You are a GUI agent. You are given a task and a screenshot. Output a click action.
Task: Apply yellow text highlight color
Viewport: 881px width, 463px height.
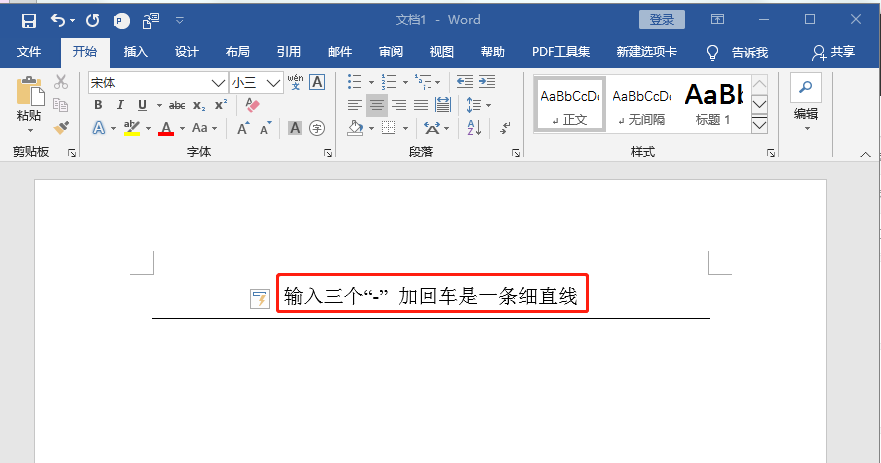point(132,128)
